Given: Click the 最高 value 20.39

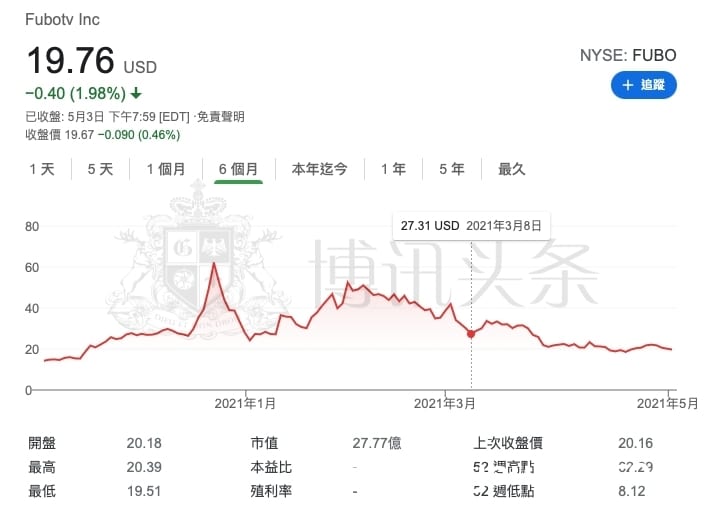Looking at the screenshot, I should tap(144, 467).
